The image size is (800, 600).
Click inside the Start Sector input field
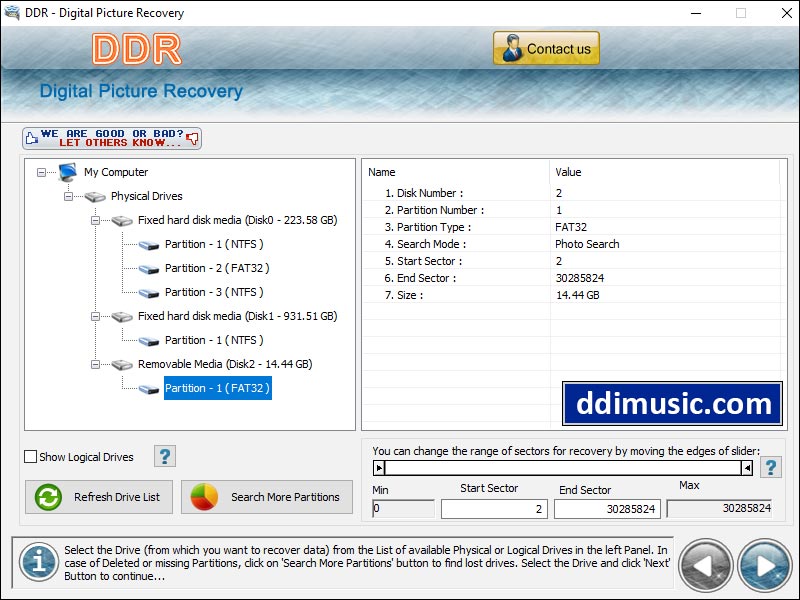click(x=495, y=508)
